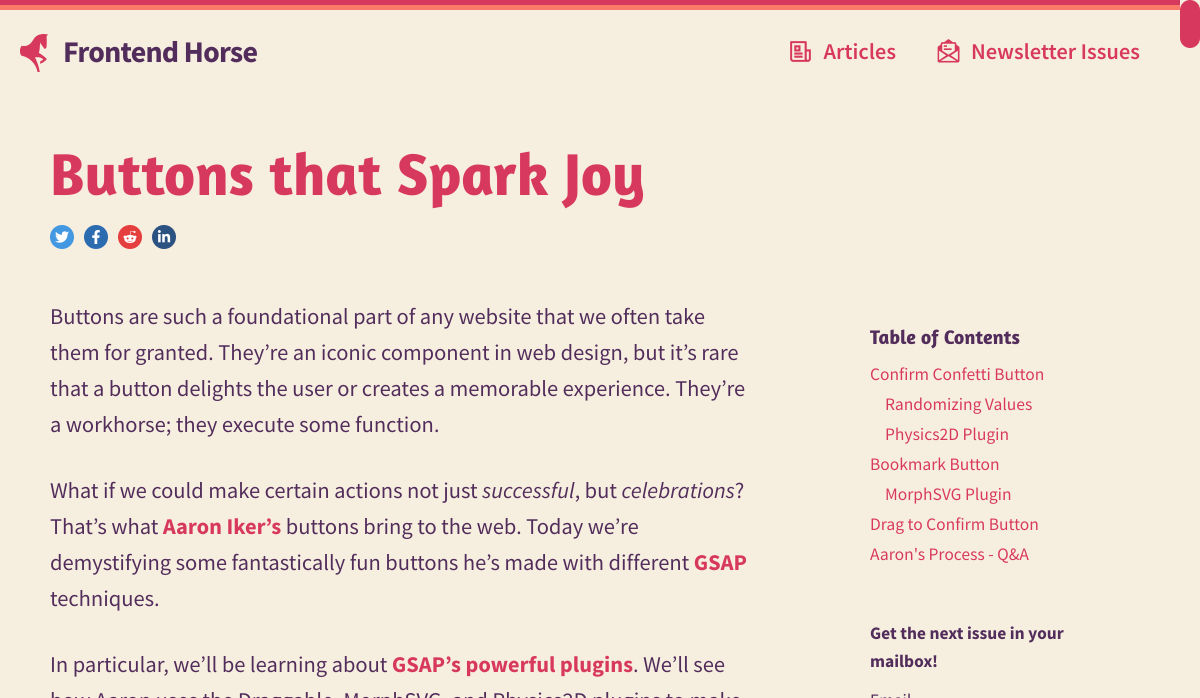Go to Bookmark Button section
1200x698 pixels.
tap(934, 464)
